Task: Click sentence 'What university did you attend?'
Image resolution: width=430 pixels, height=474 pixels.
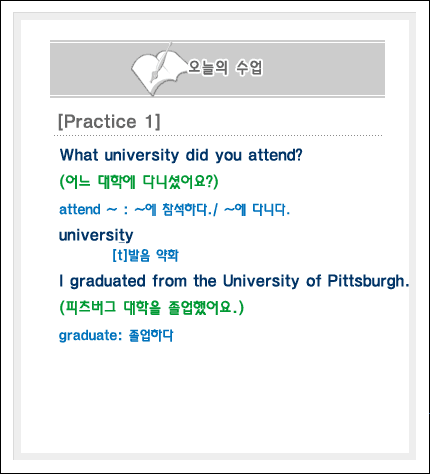Action: point(181,155)
